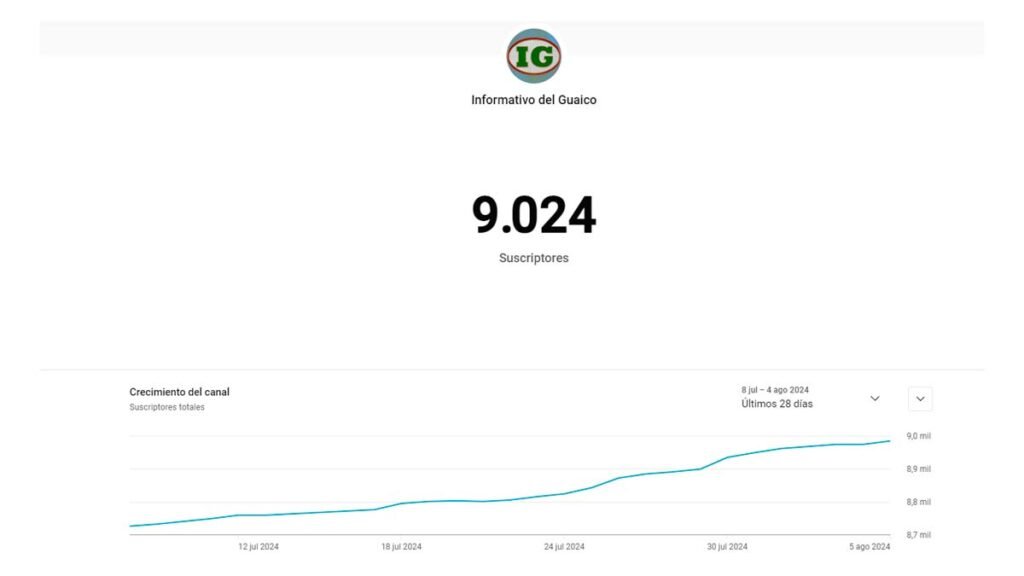Select the Informativo del Guaico channel name

click(534, 100)
